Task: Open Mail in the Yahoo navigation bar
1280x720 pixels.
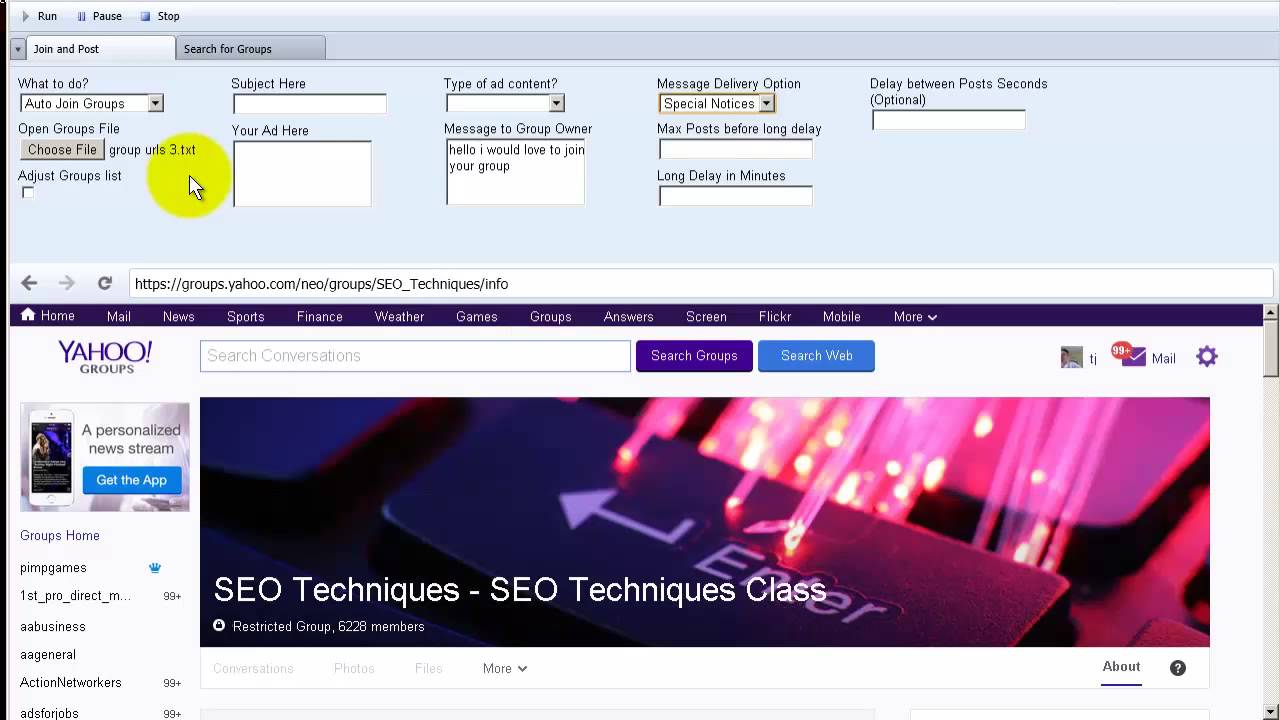Action: click(119, 316)
